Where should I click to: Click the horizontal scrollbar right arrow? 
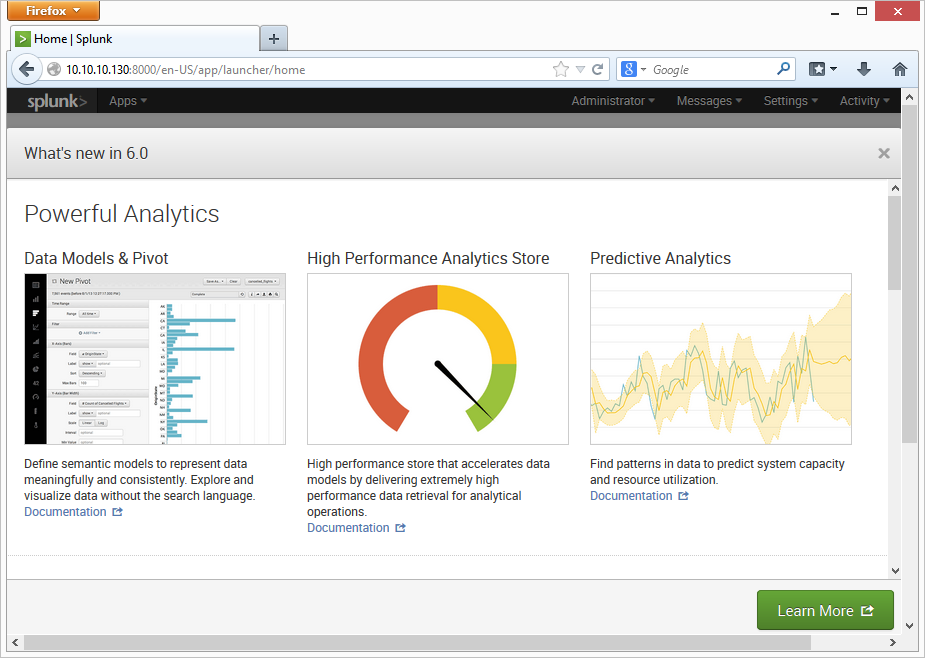click(893, 642)
